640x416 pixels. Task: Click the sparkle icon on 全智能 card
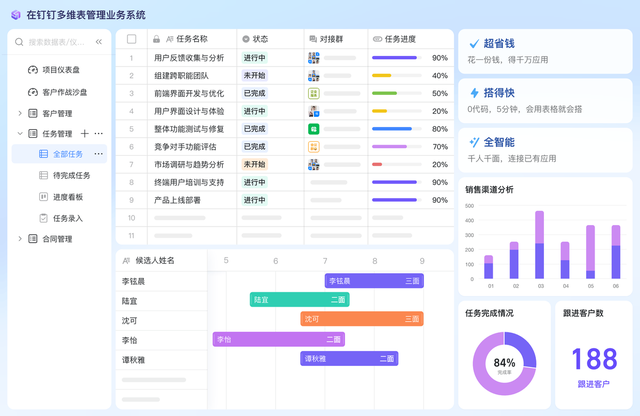click(x=474, y=142)
